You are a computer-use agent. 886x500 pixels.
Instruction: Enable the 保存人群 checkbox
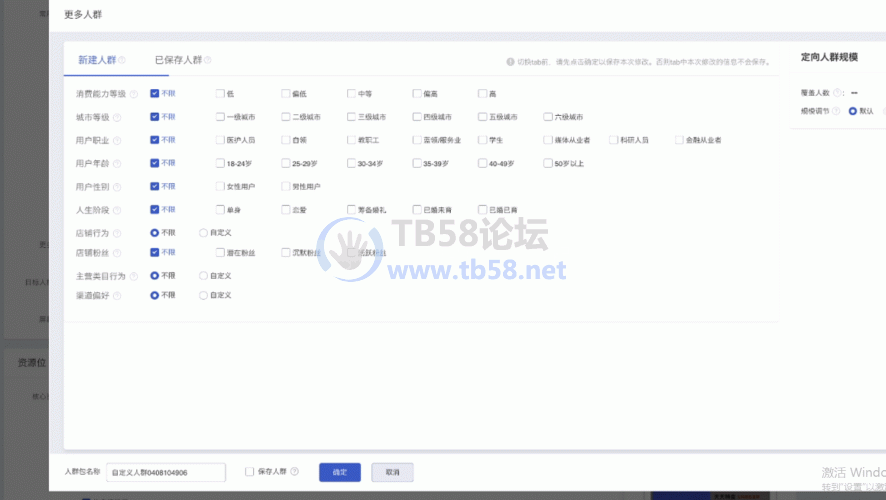250,471
